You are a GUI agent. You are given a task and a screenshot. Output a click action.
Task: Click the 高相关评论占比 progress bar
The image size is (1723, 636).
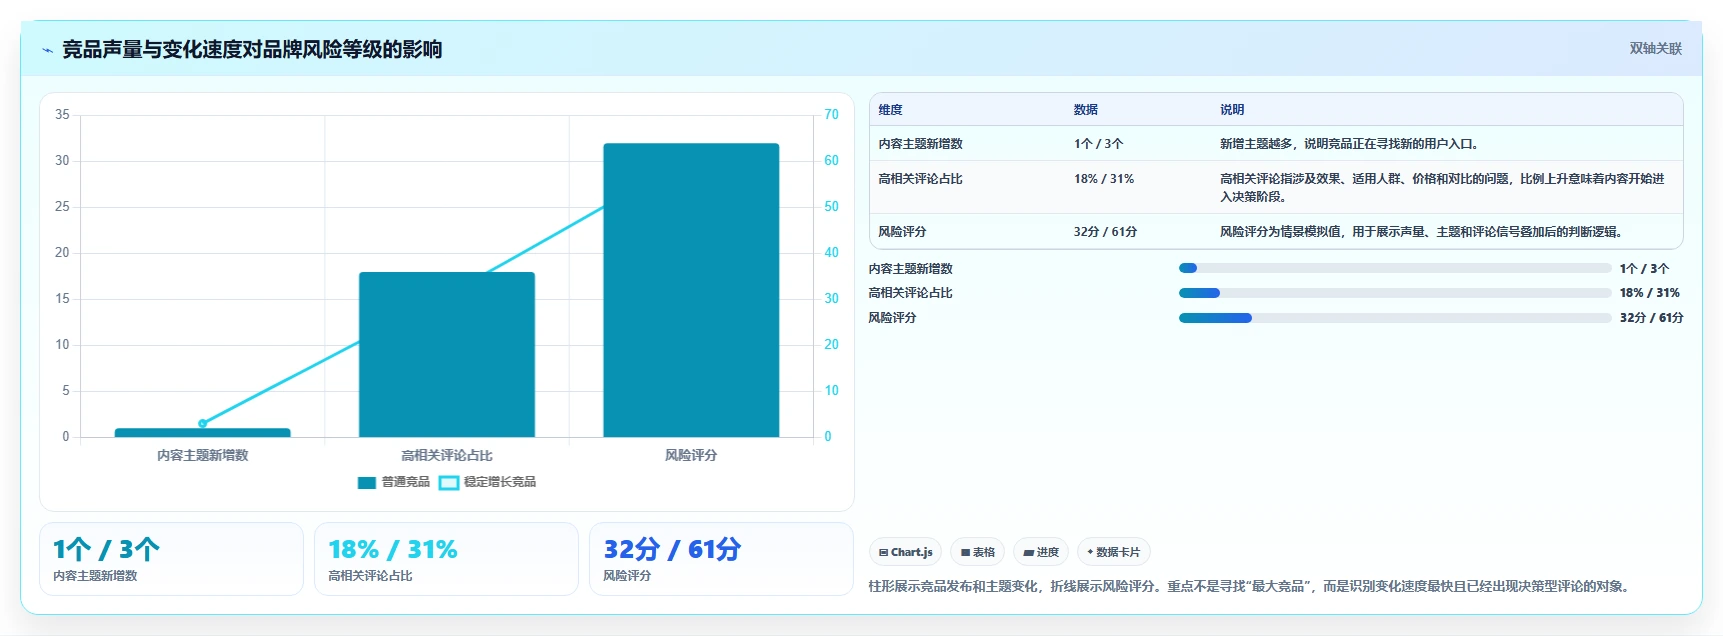coord(1395,293)
